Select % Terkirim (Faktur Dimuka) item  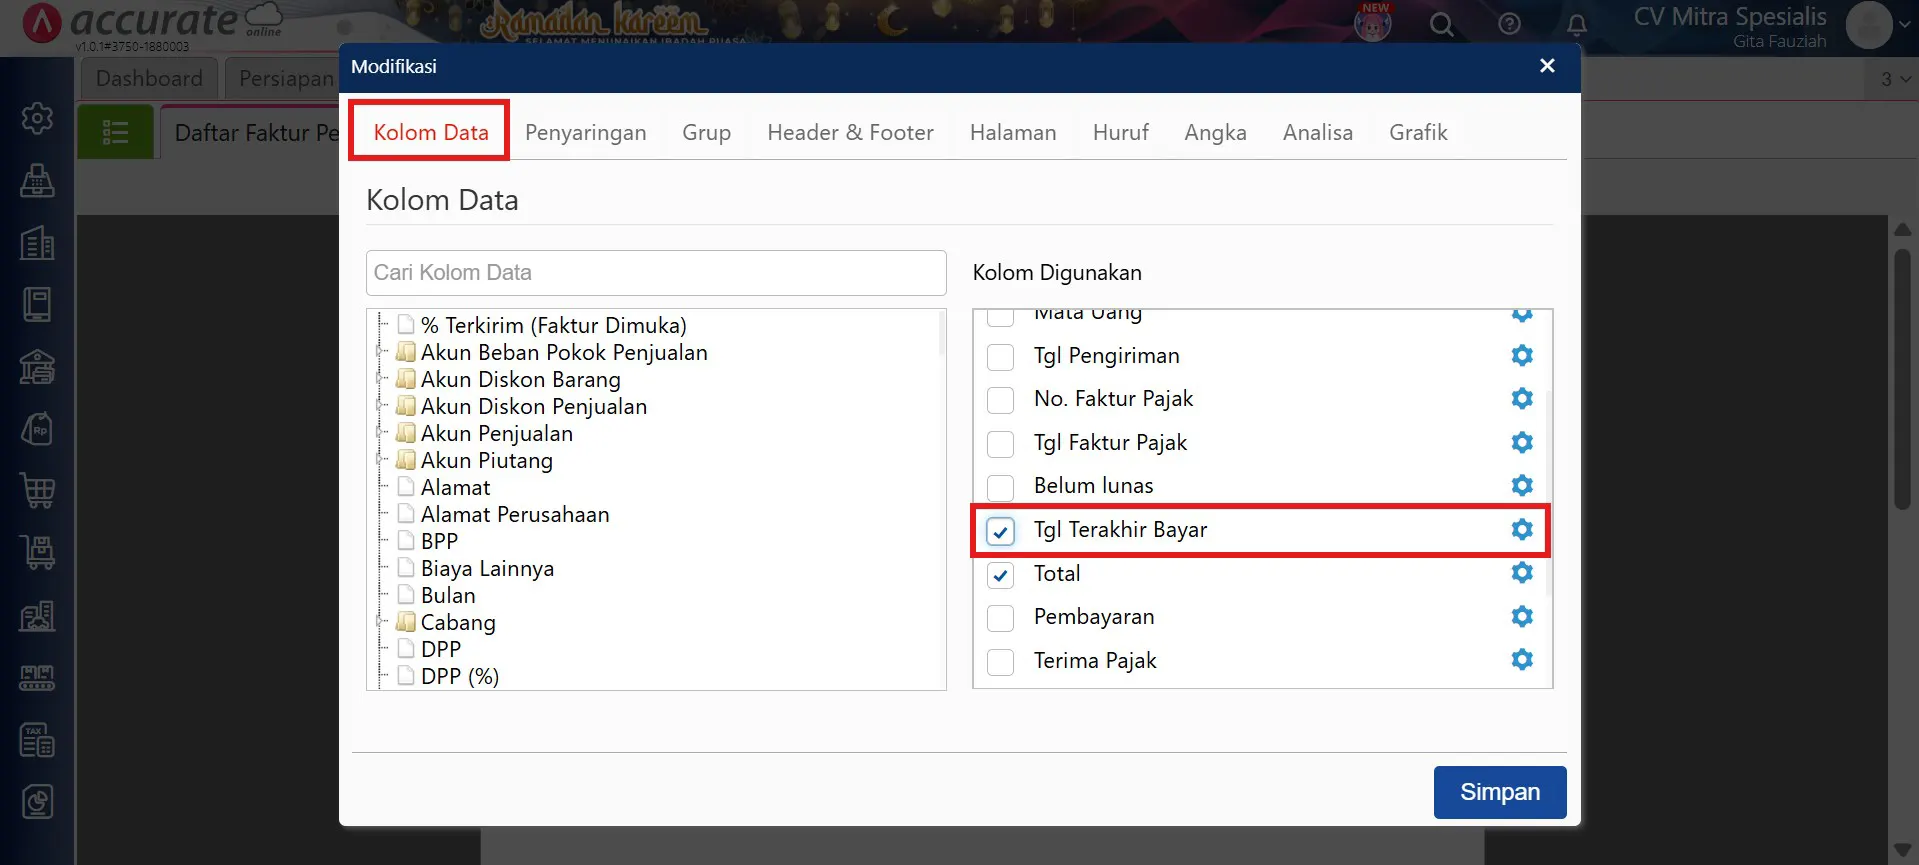(553, 325)
